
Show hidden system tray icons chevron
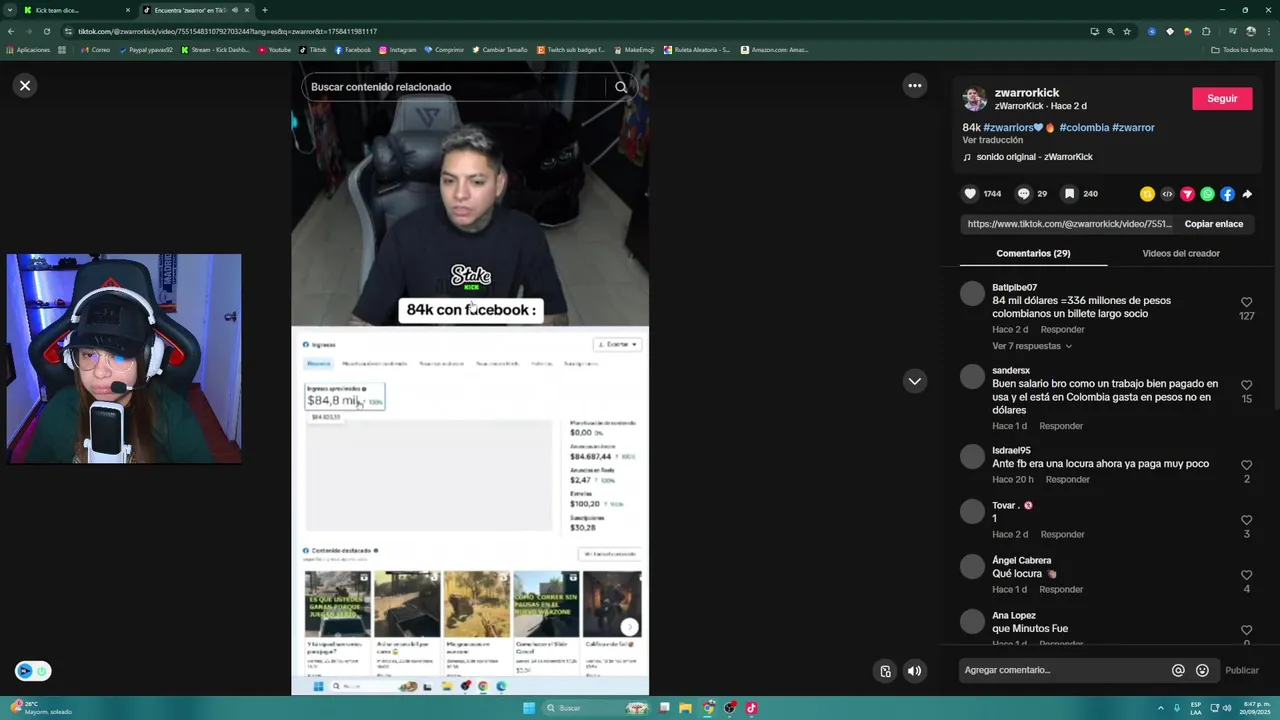[1161, 708]
